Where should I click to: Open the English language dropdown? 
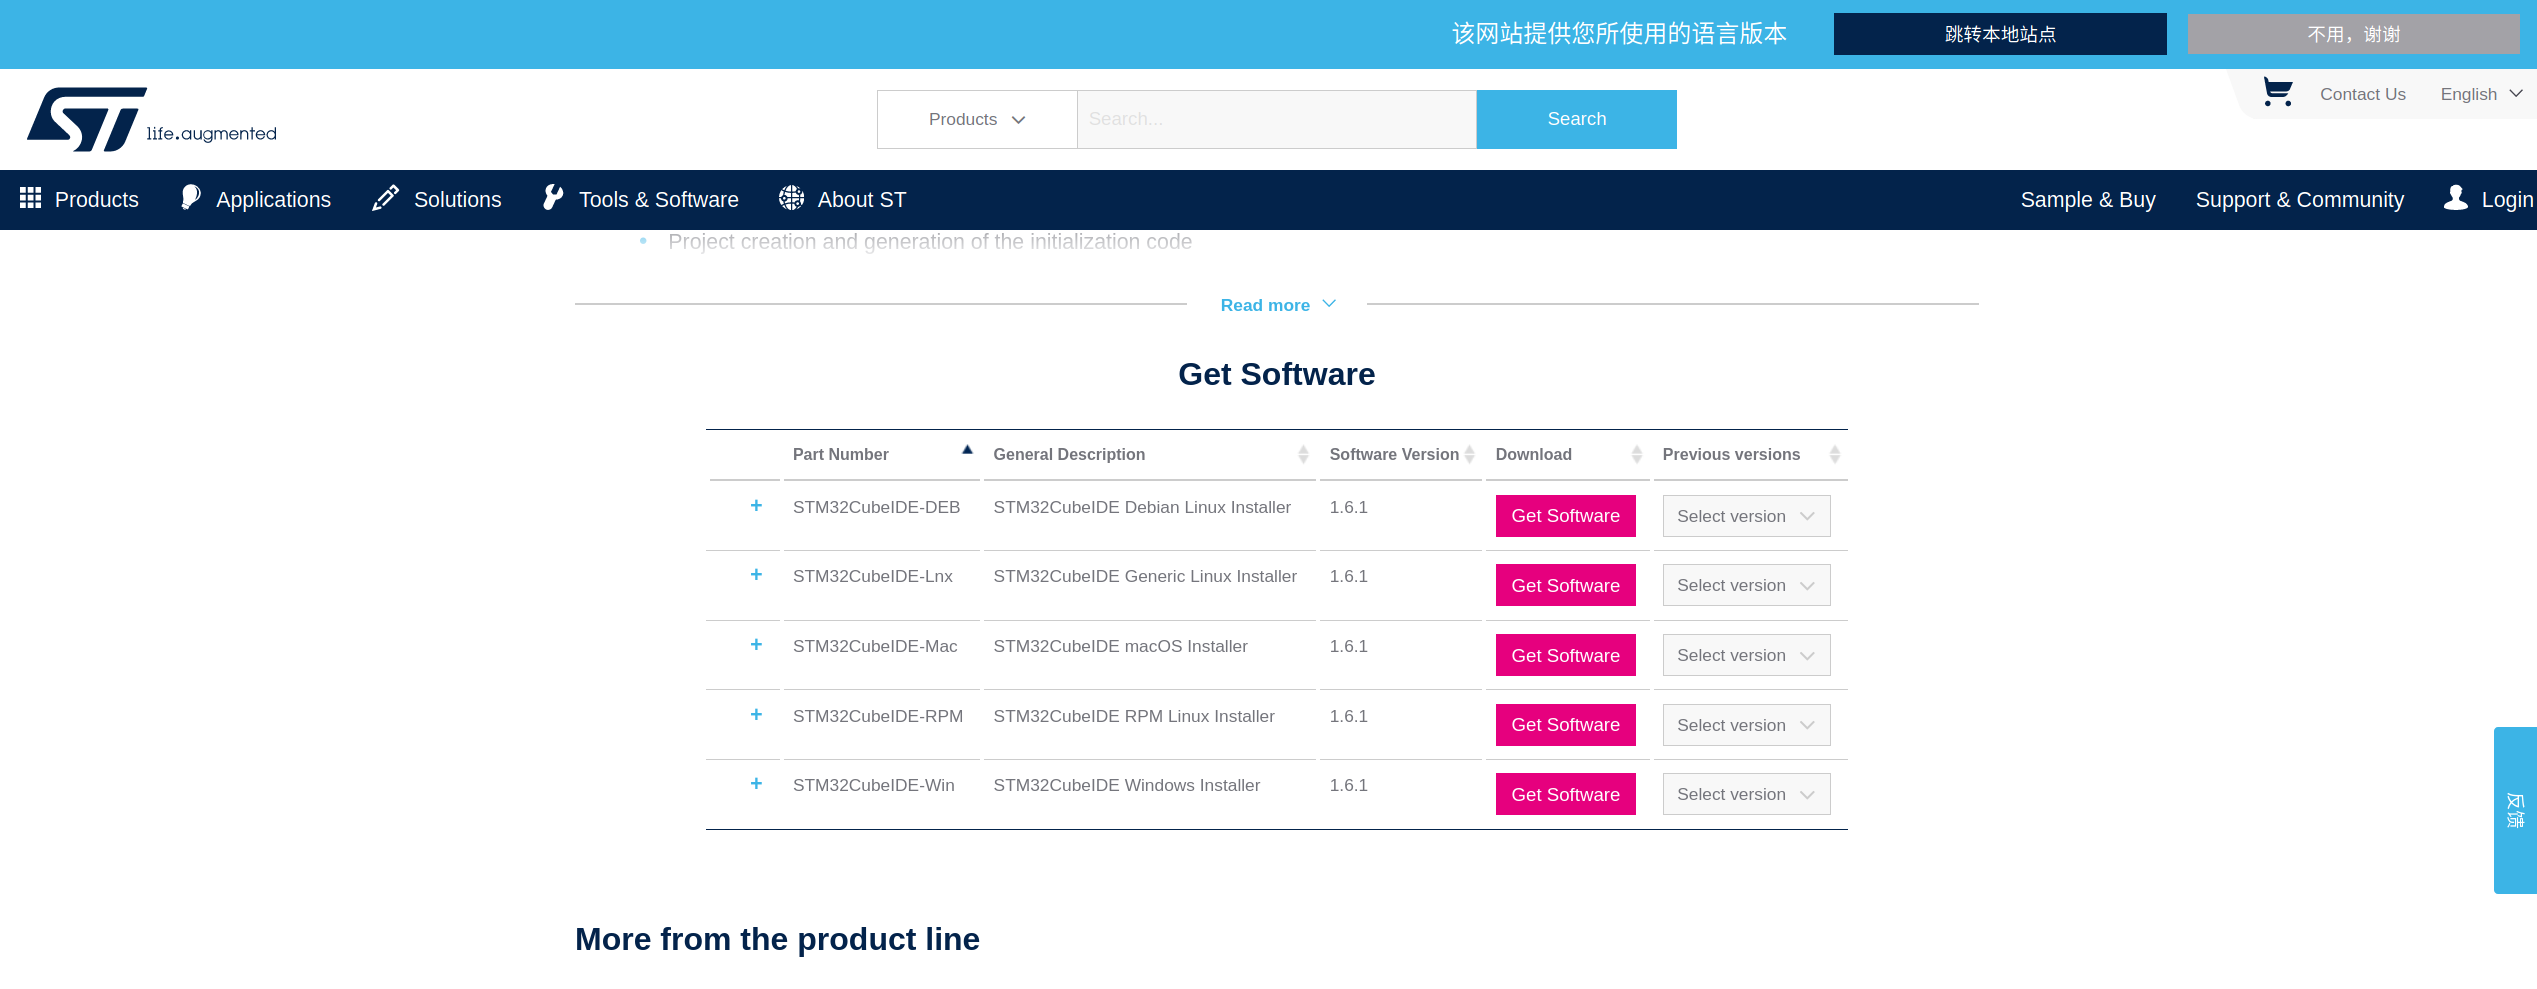point(2481,93)
